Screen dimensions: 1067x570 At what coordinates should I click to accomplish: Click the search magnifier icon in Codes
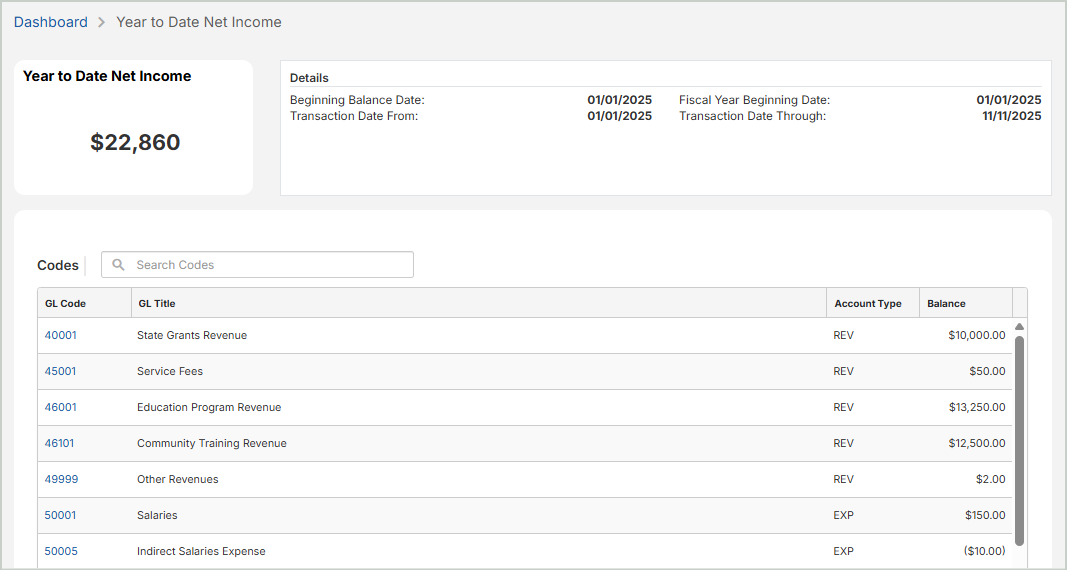(119, 265)
